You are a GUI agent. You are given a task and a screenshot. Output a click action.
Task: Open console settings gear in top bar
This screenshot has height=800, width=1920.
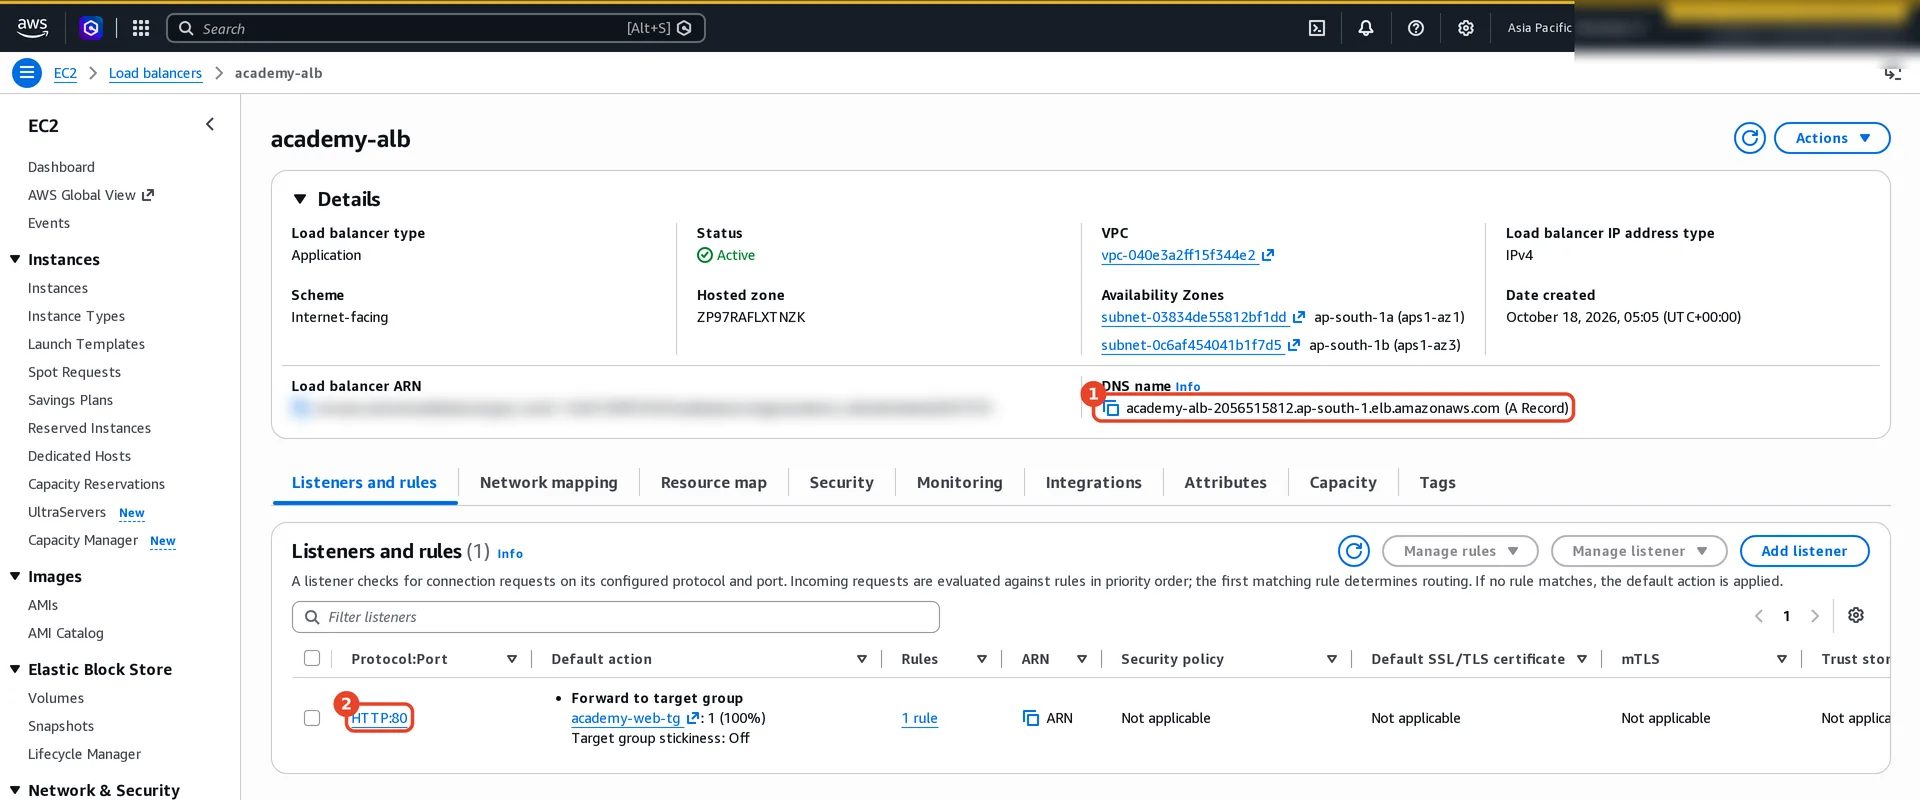coord(1465,28)
